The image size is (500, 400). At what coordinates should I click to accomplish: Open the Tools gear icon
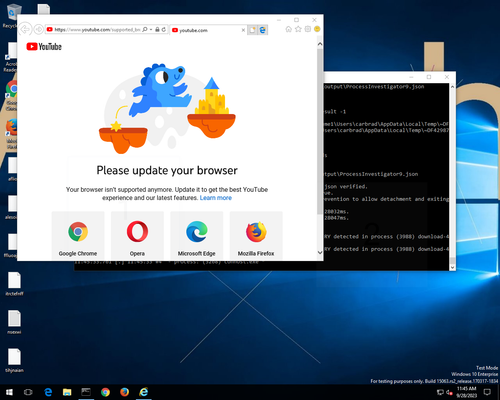[x=308, y=29]
